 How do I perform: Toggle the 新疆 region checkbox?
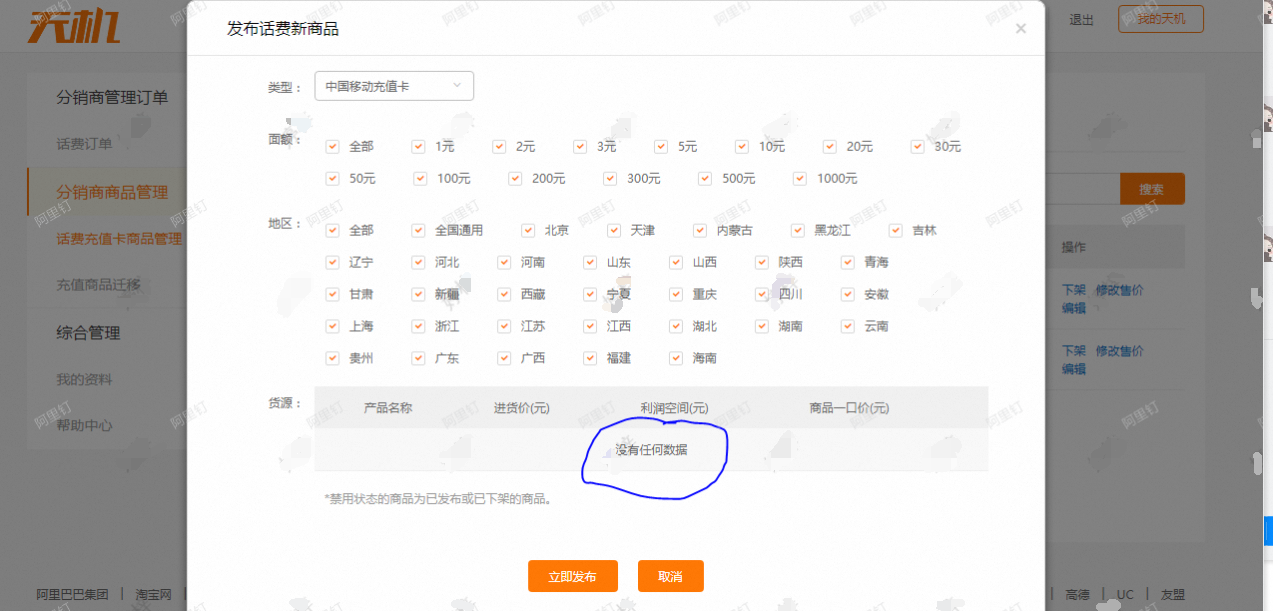click(418, 294)
